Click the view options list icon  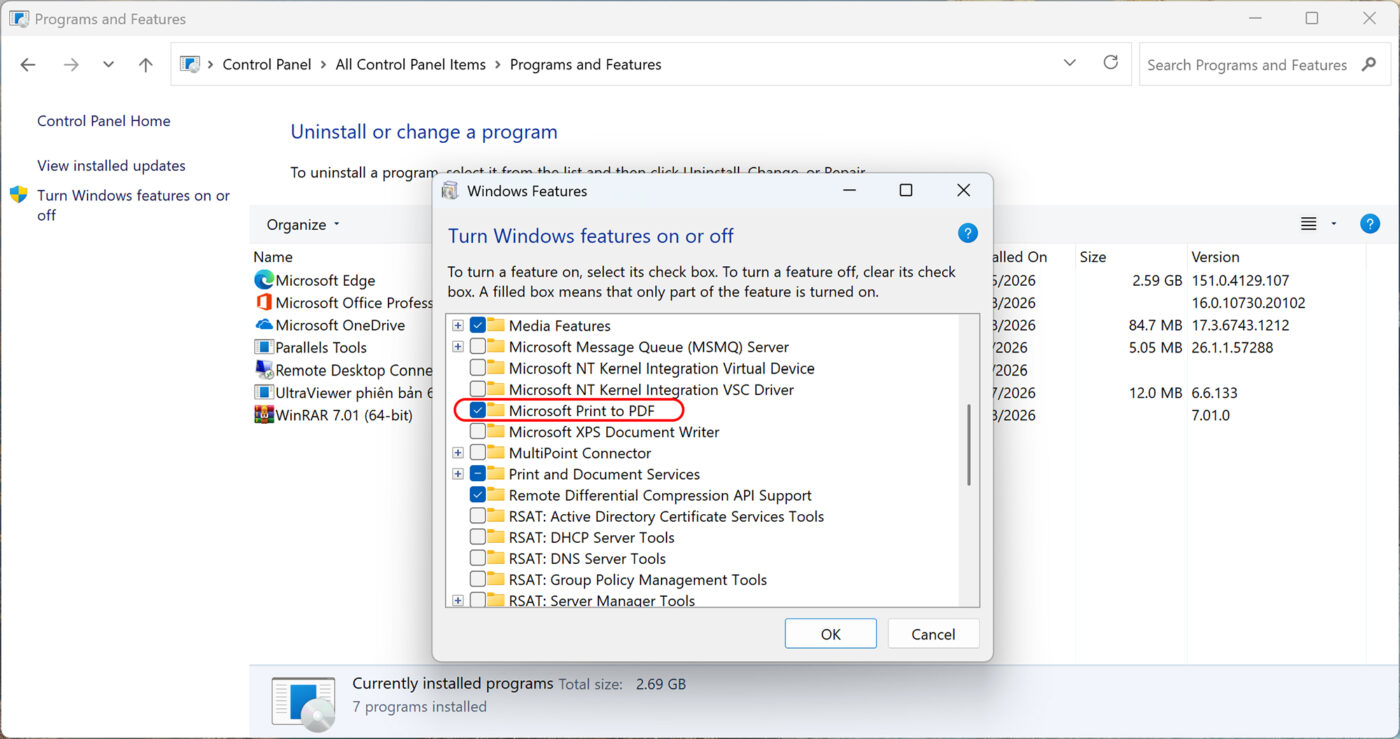[1309, 224]
